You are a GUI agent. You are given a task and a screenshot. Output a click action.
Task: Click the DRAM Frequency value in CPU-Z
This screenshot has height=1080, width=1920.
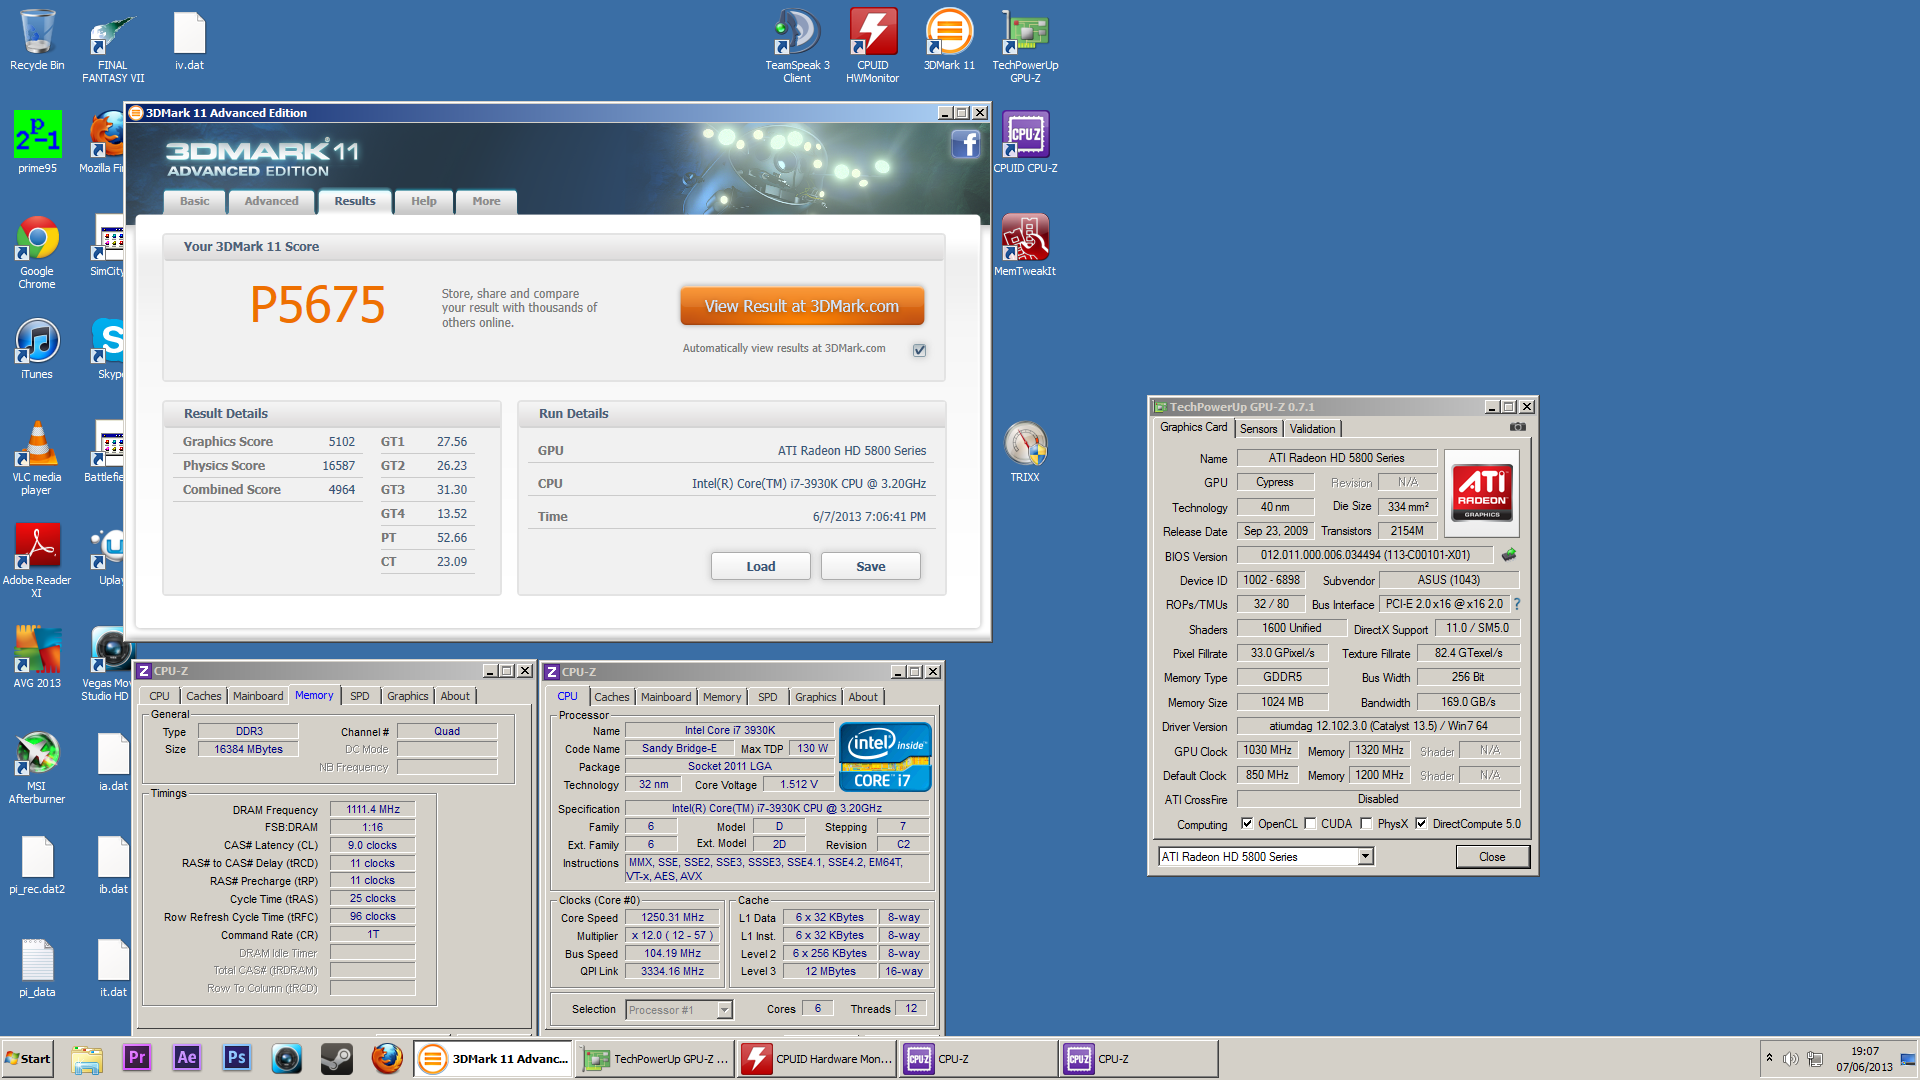pos(373,810)
